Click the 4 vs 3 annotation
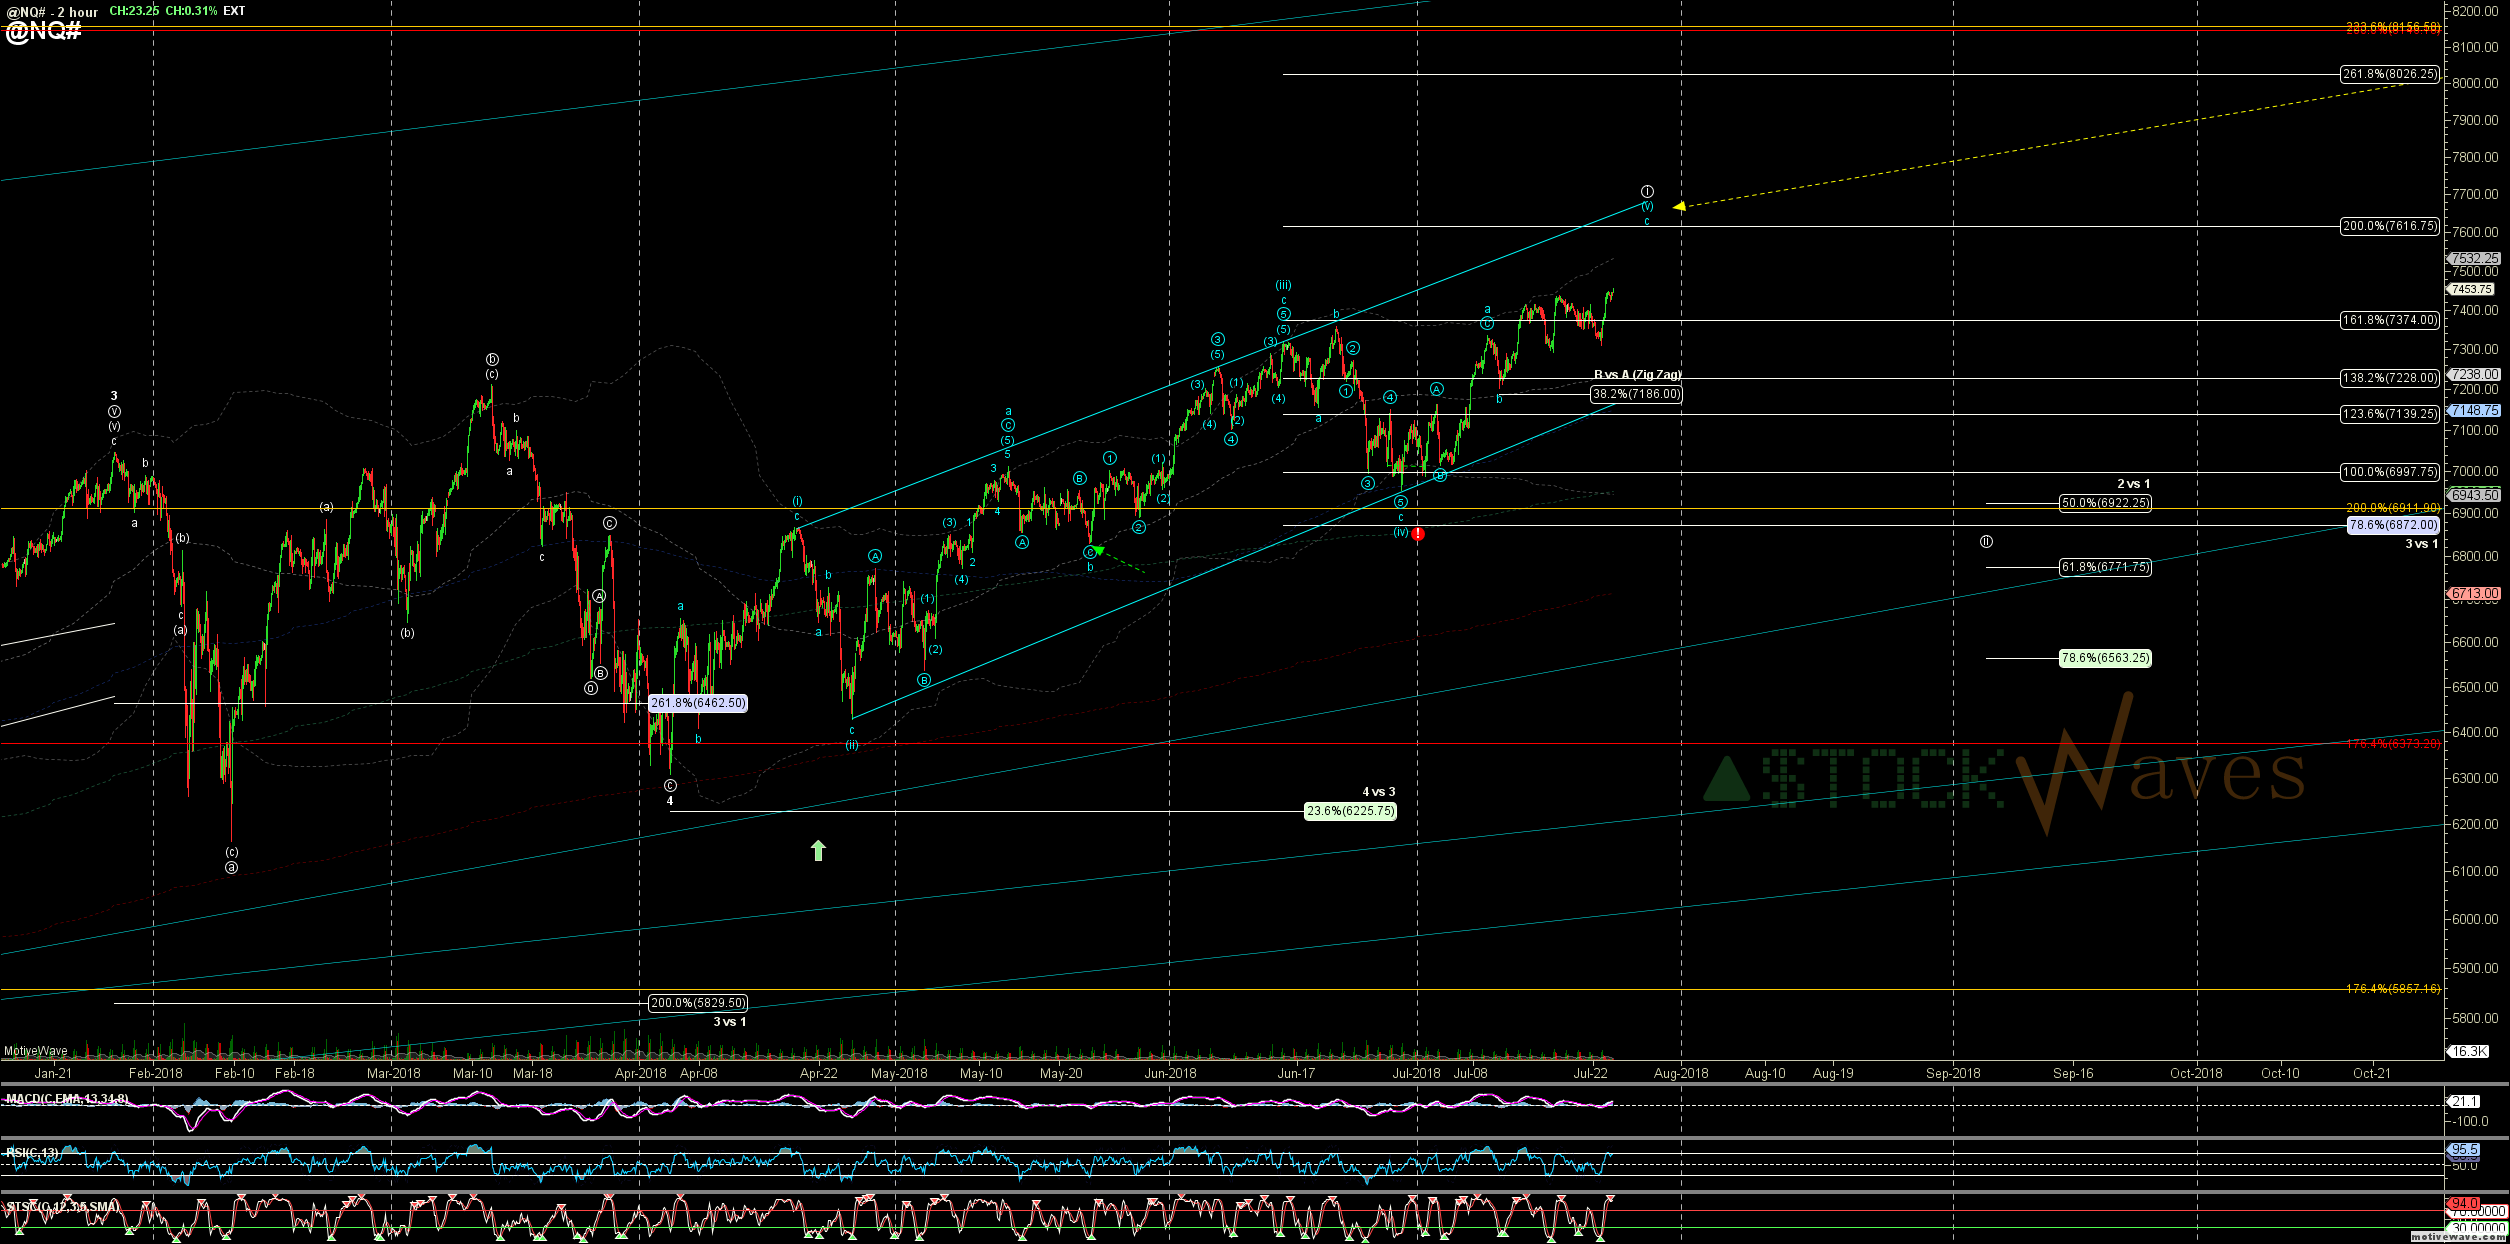The image size is (2510, 1244). [x=1379, y=792]
